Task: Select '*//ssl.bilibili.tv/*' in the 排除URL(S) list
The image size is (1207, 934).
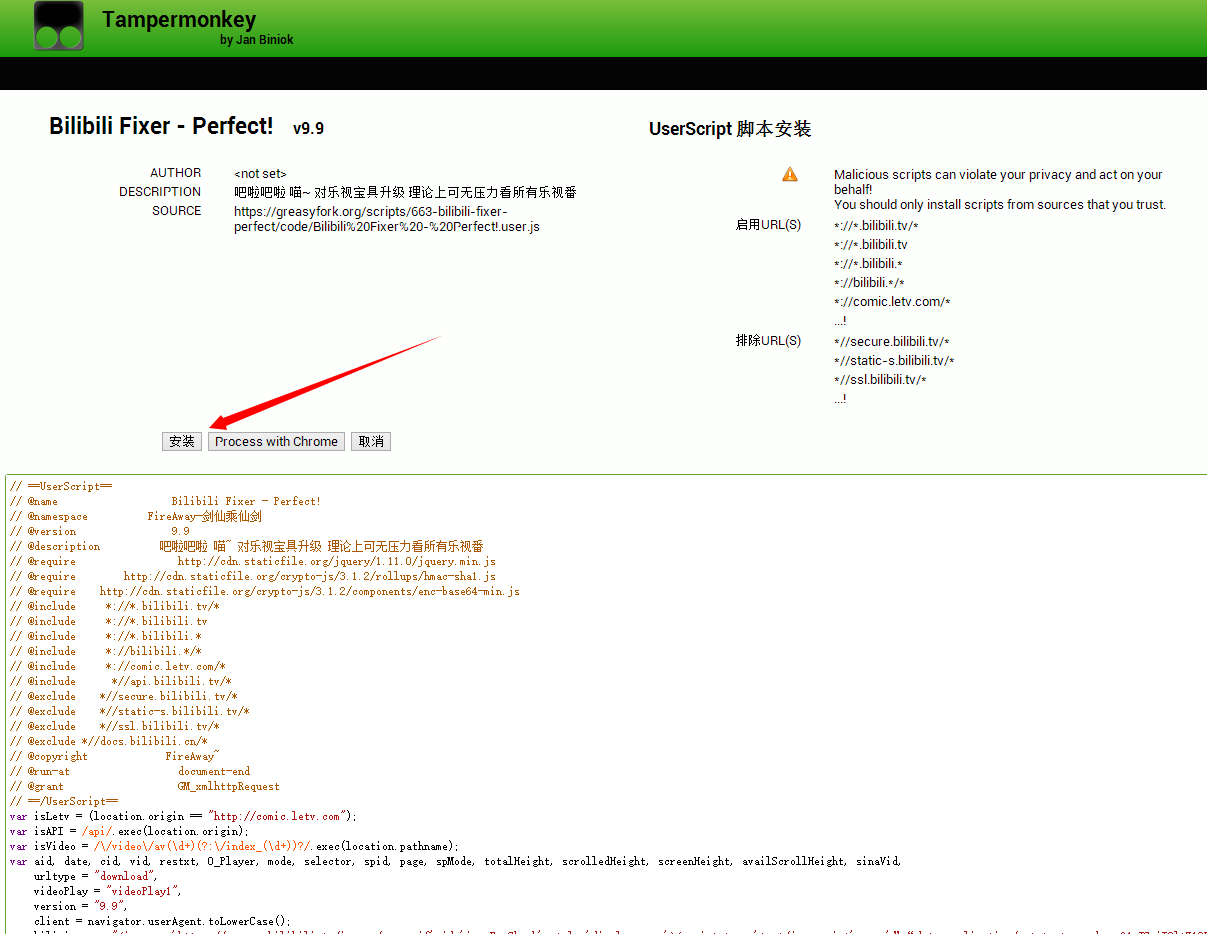Action: pyautogui.click(x=881, y=380)
